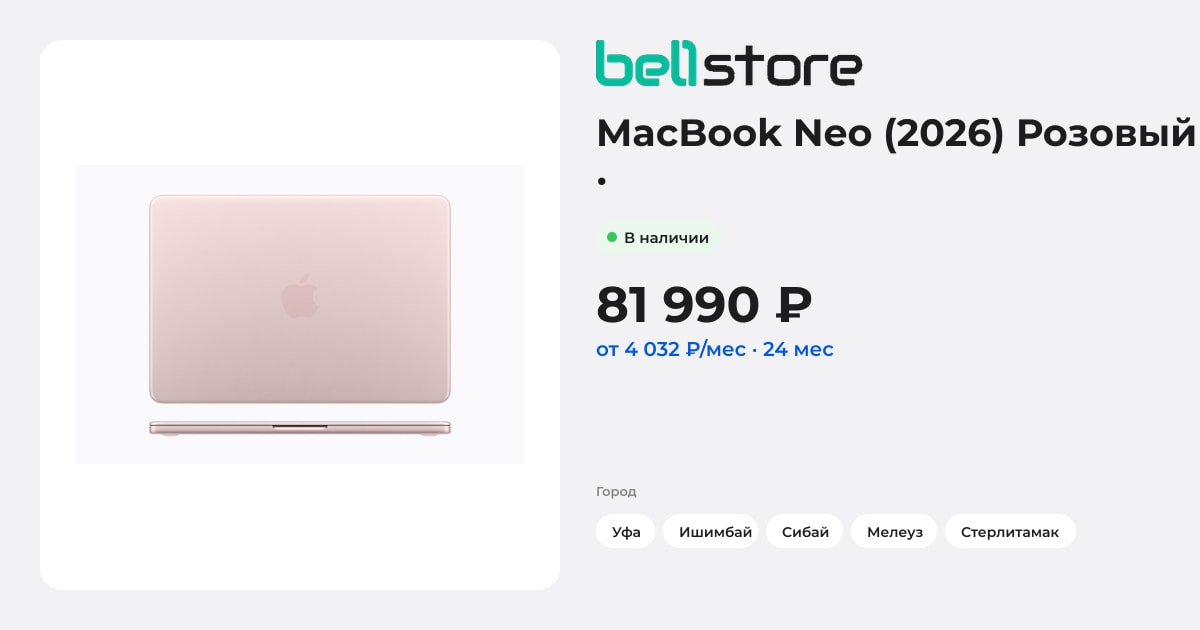Click the 24 мес installment term text
Screen dimensions: 1200x630
pos(798,349)
